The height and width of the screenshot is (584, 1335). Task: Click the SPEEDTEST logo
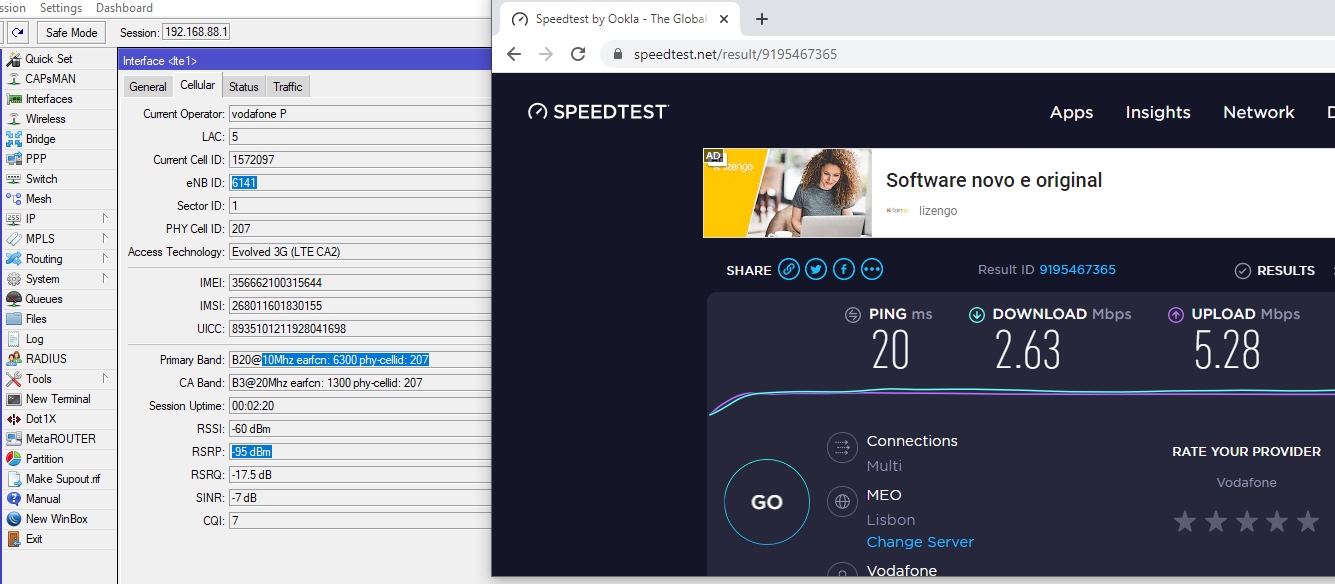(598, 112)
